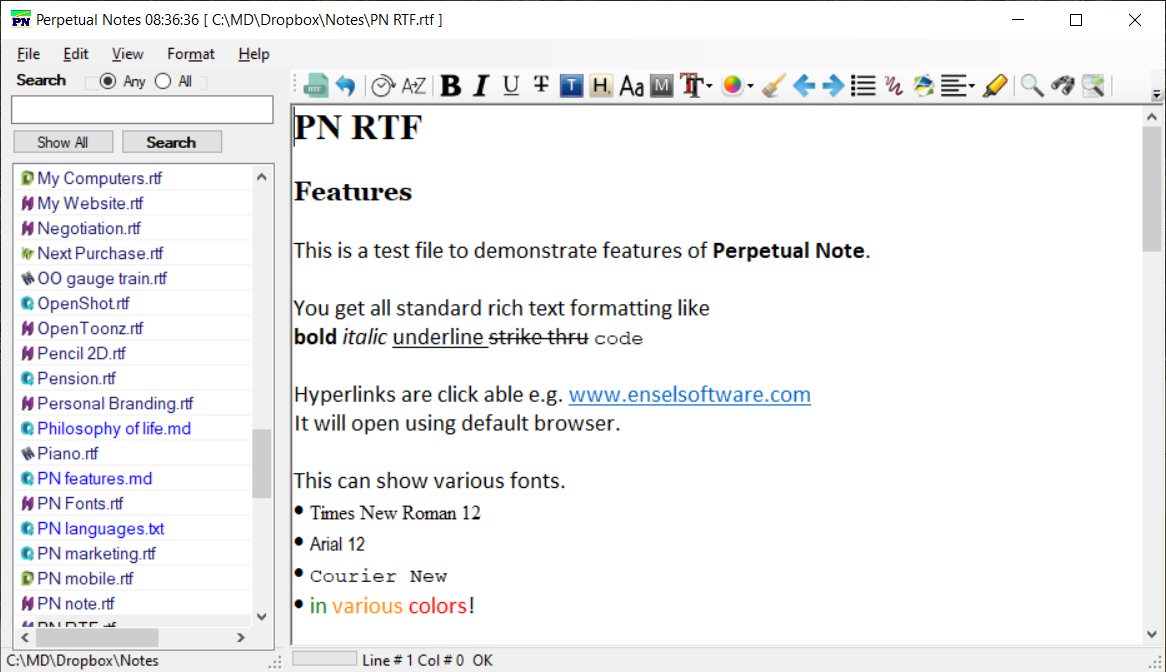Image resolution: width=1166 pixels, height=672 pixels.
Task: Click the blue left arrow icon
Action: click(x=804, y=85)
